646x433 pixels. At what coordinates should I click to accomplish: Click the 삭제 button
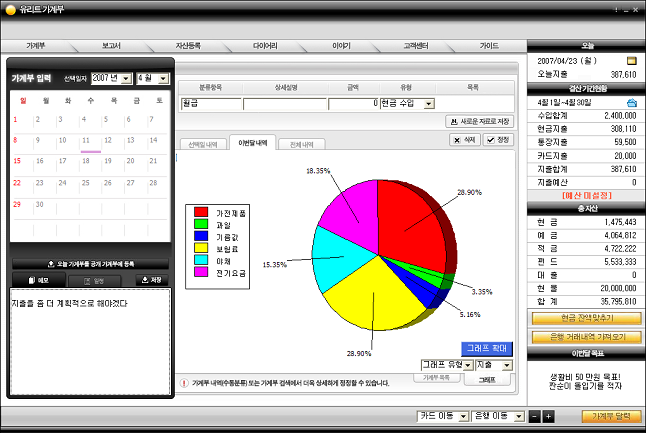click(464, 140)
